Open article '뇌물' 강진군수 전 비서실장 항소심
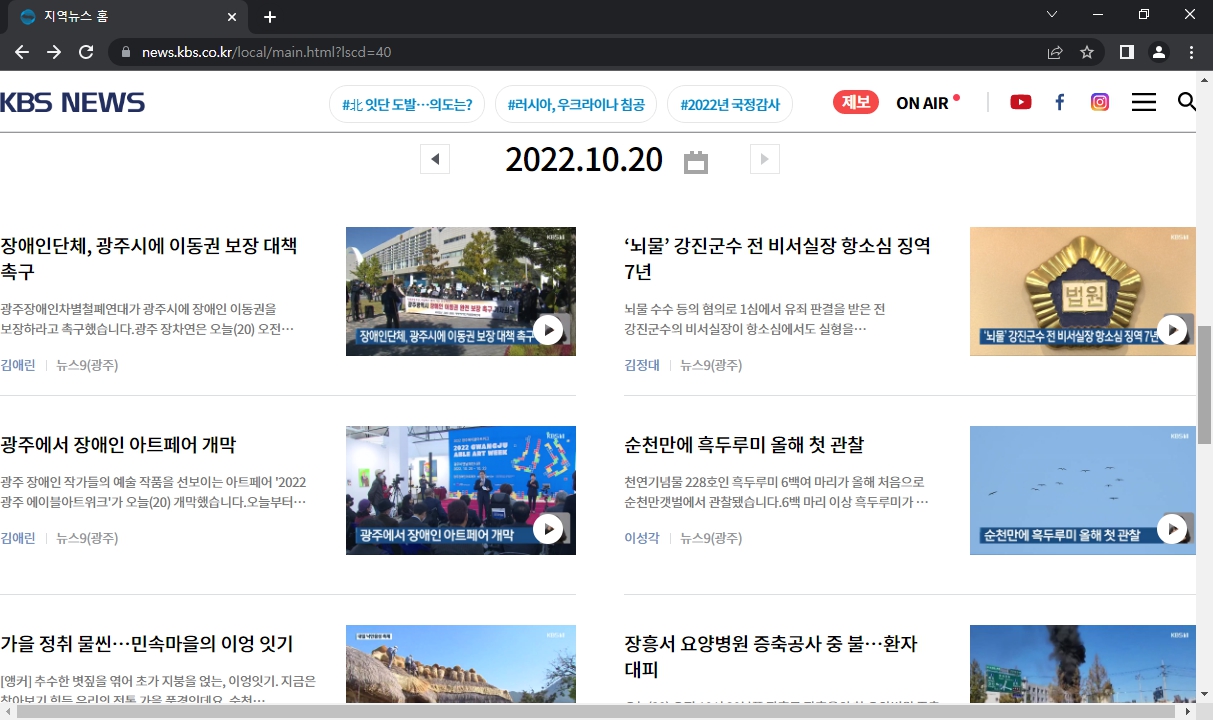The image size is (1213, 720). 777,258
